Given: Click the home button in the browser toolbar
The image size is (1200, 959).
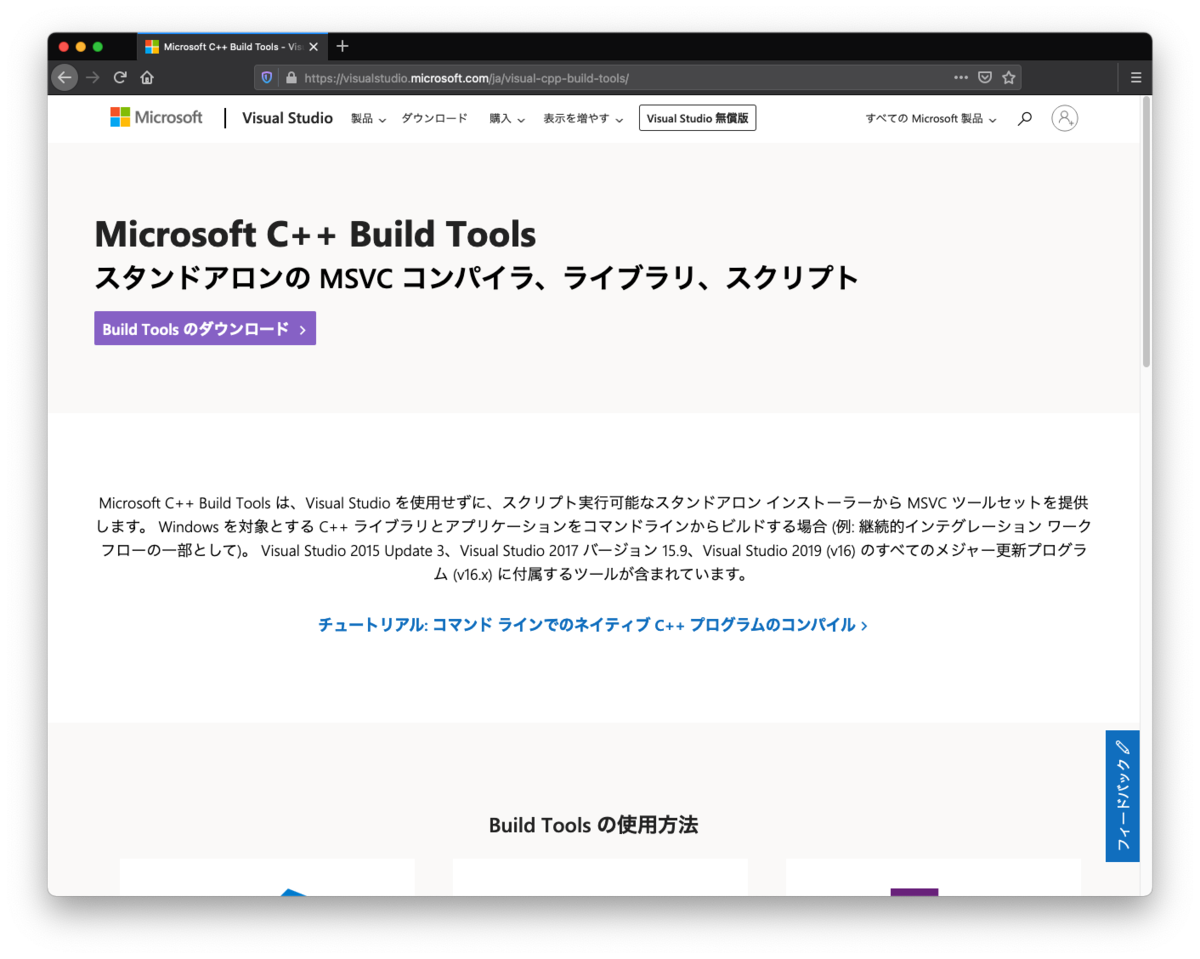Looking at the screenshot, I should point(147,77).
